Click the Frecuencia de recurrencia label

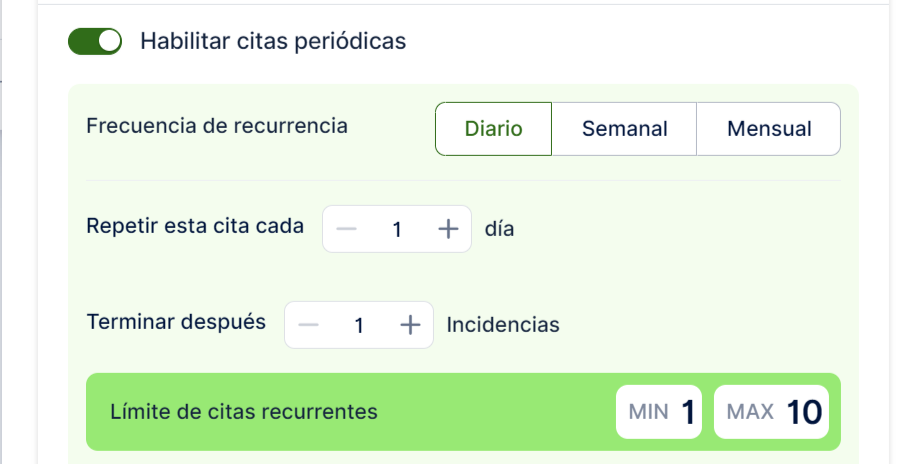click(217, 126)
